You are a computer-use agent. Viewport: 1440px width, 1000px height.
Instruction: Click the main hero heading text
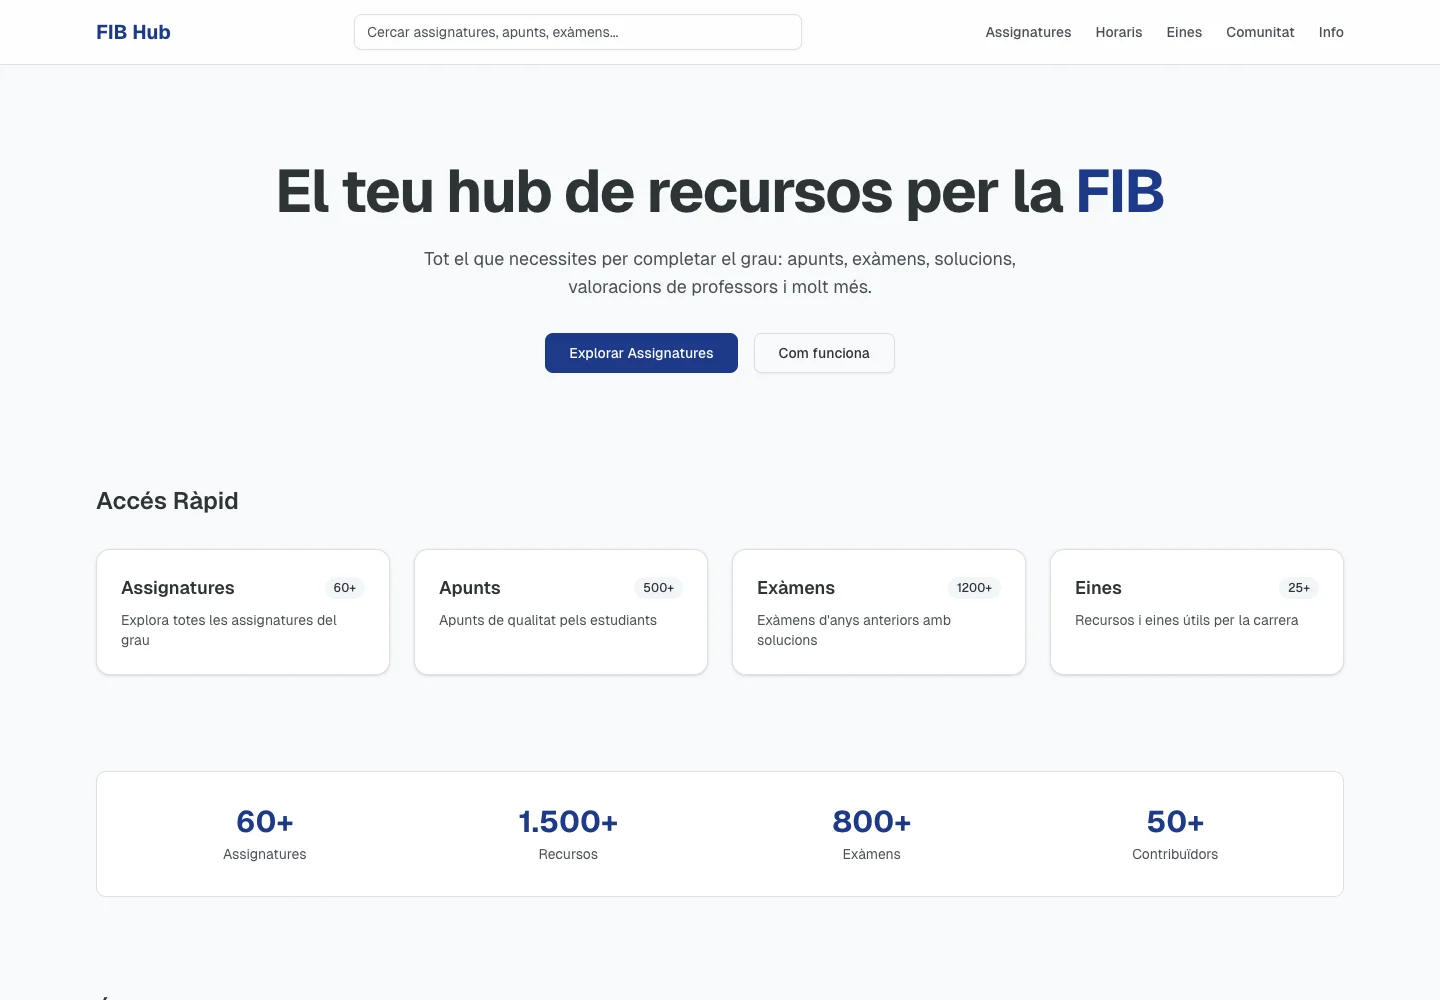(x=720, y=192)
